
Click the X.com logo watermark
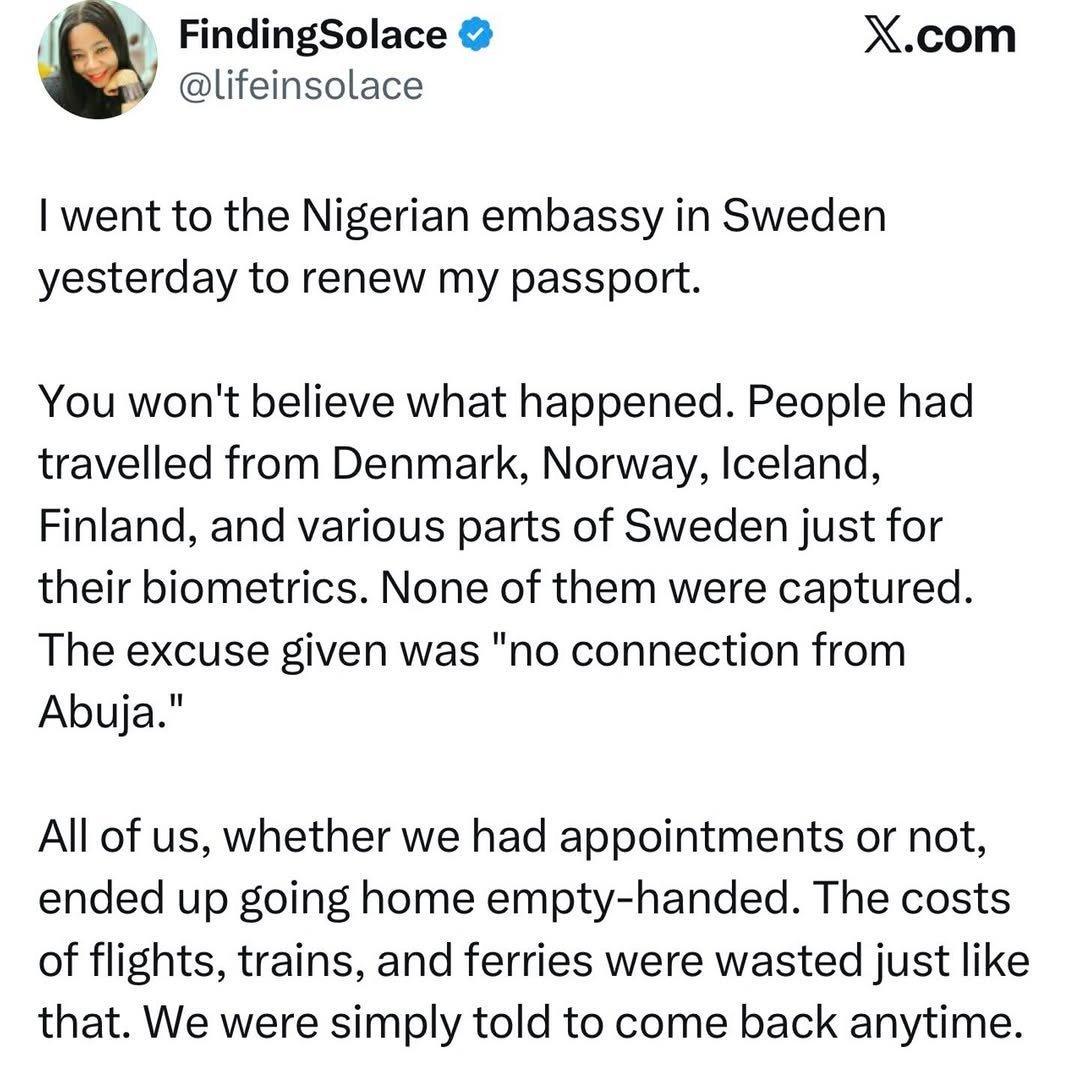[938, 37]
